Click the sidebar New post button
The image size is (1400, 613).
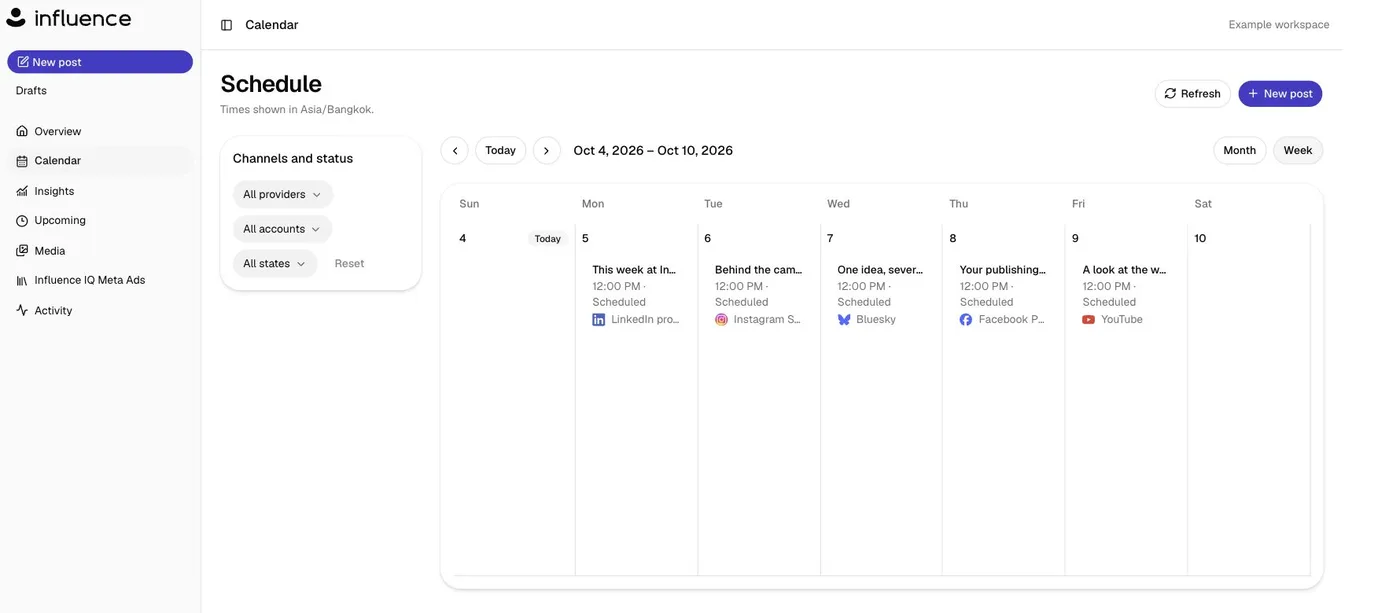[x=100, y=62]
